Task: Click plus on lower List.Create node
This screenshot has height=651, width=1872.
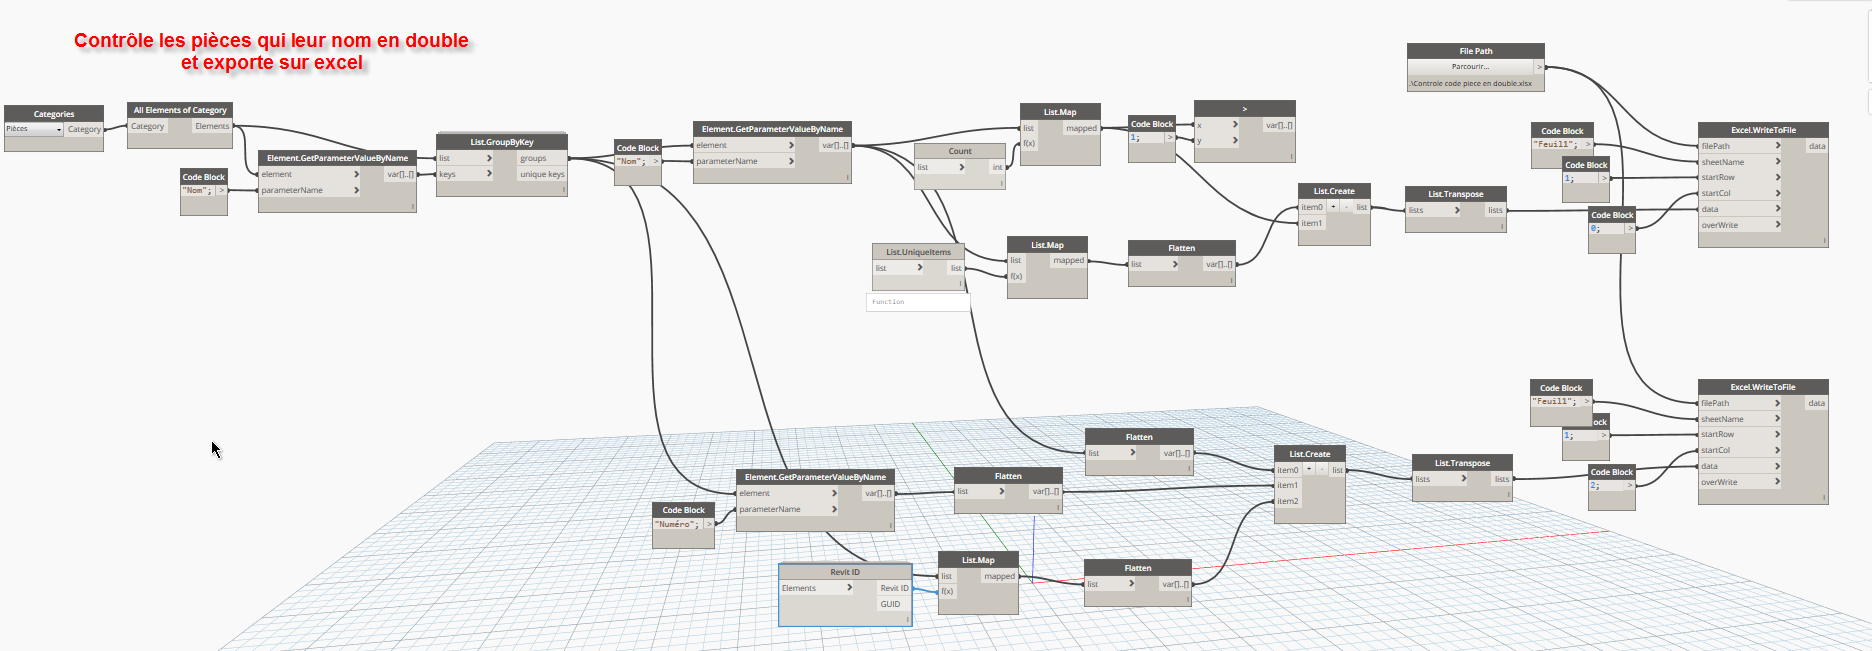Action: (x=1309, y=470)
